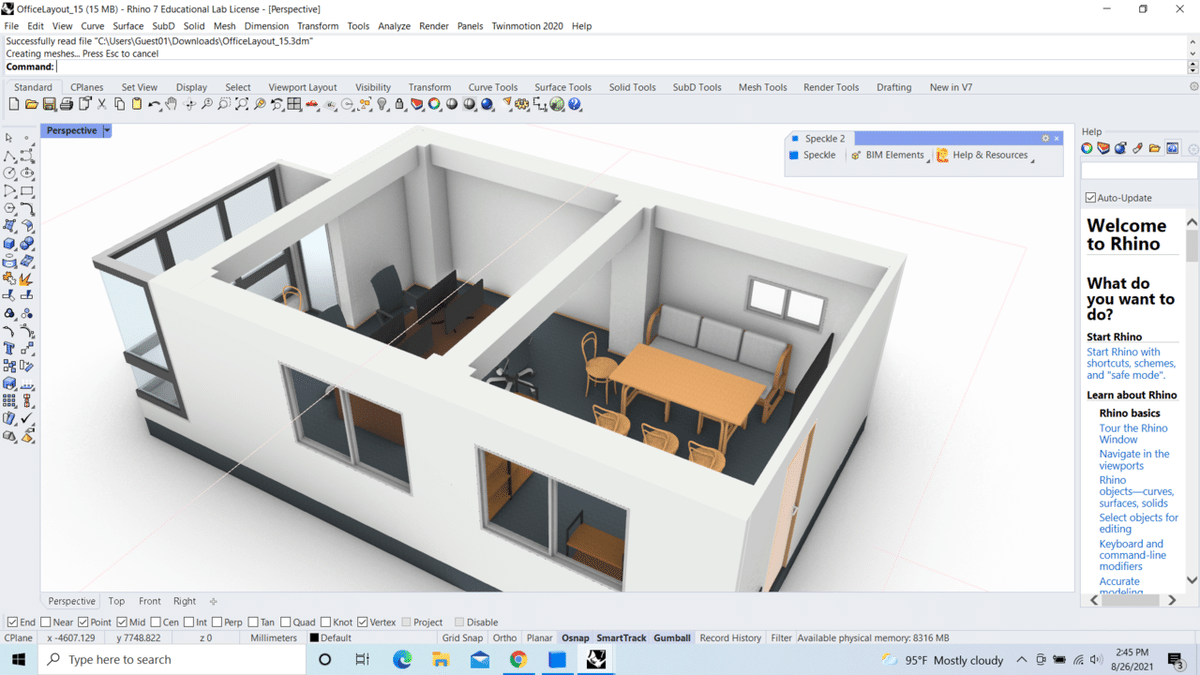Toggle the Perp osnap checkbox

click(x=218, y=622)
